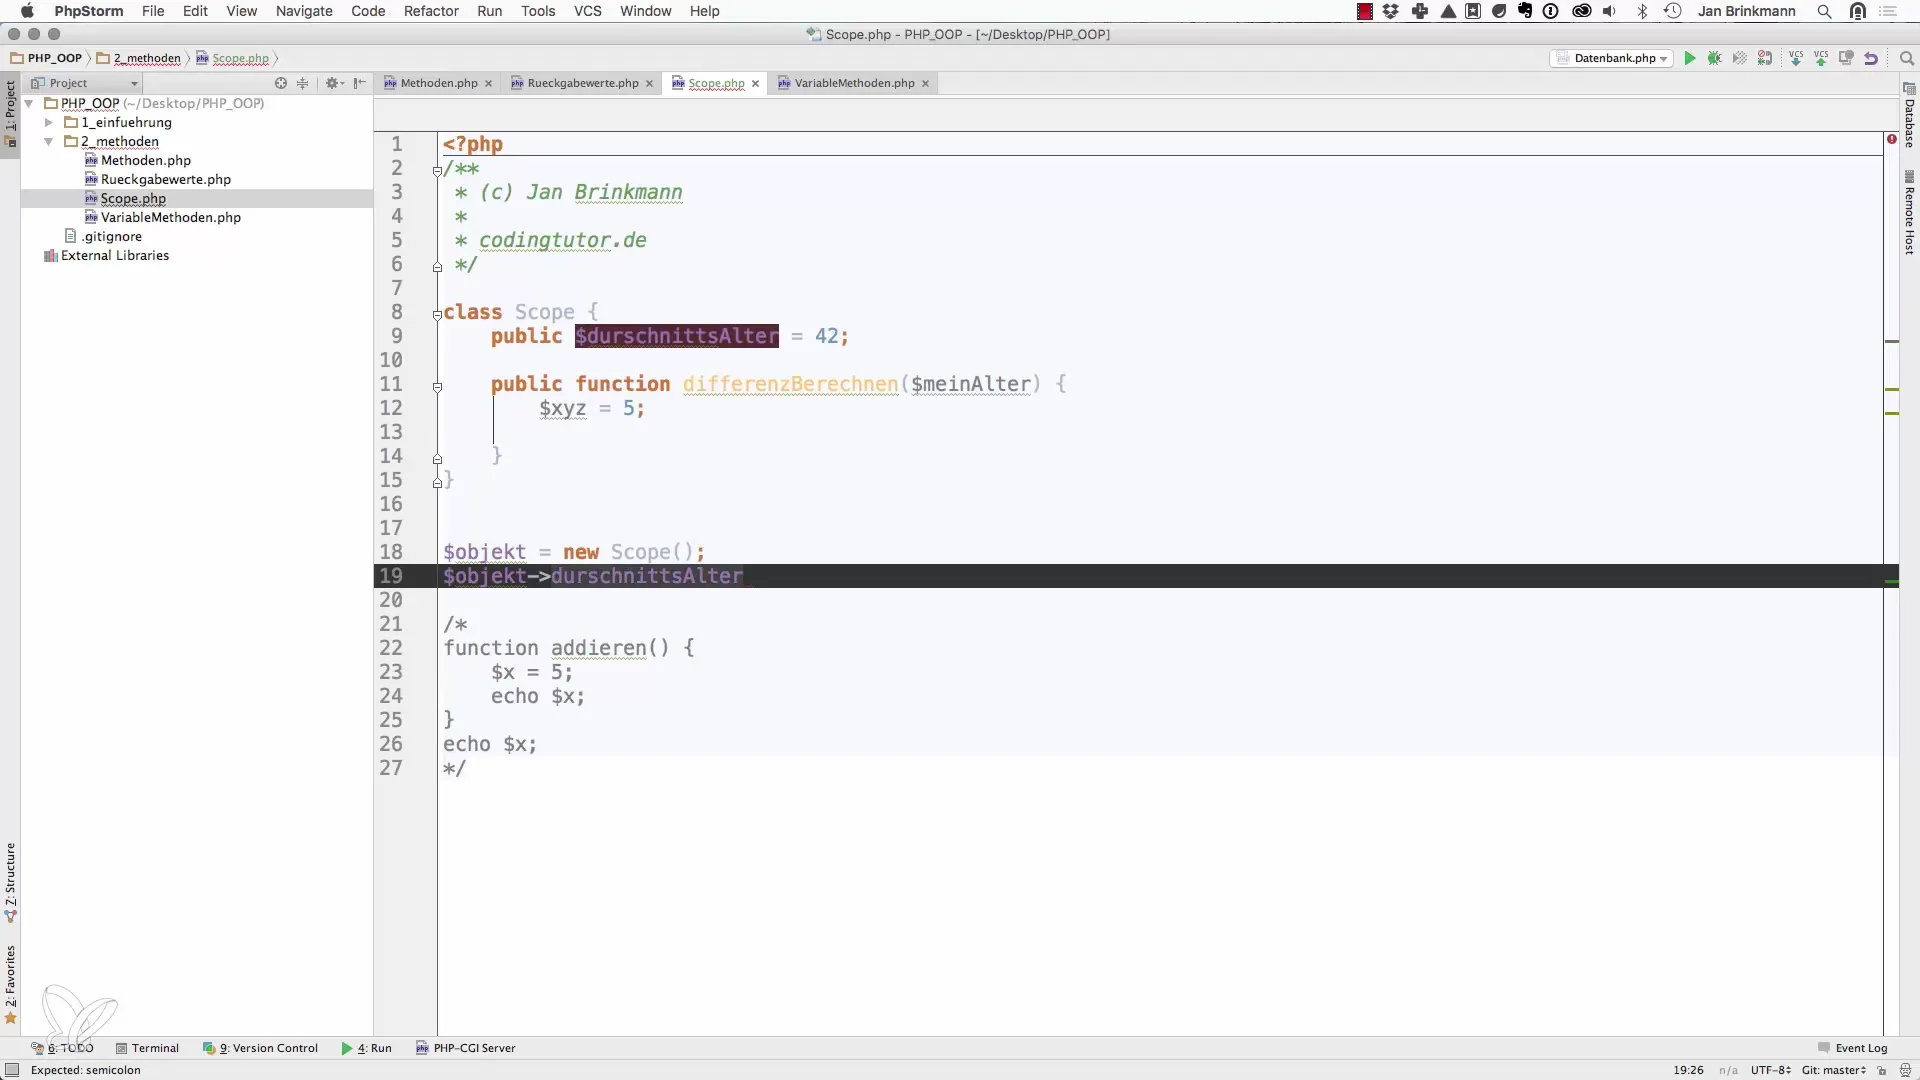Image resolution: width=1920 pixels, height=1080 pixels.
Task: Open the Navigate menu
Action: coord(304,11)
